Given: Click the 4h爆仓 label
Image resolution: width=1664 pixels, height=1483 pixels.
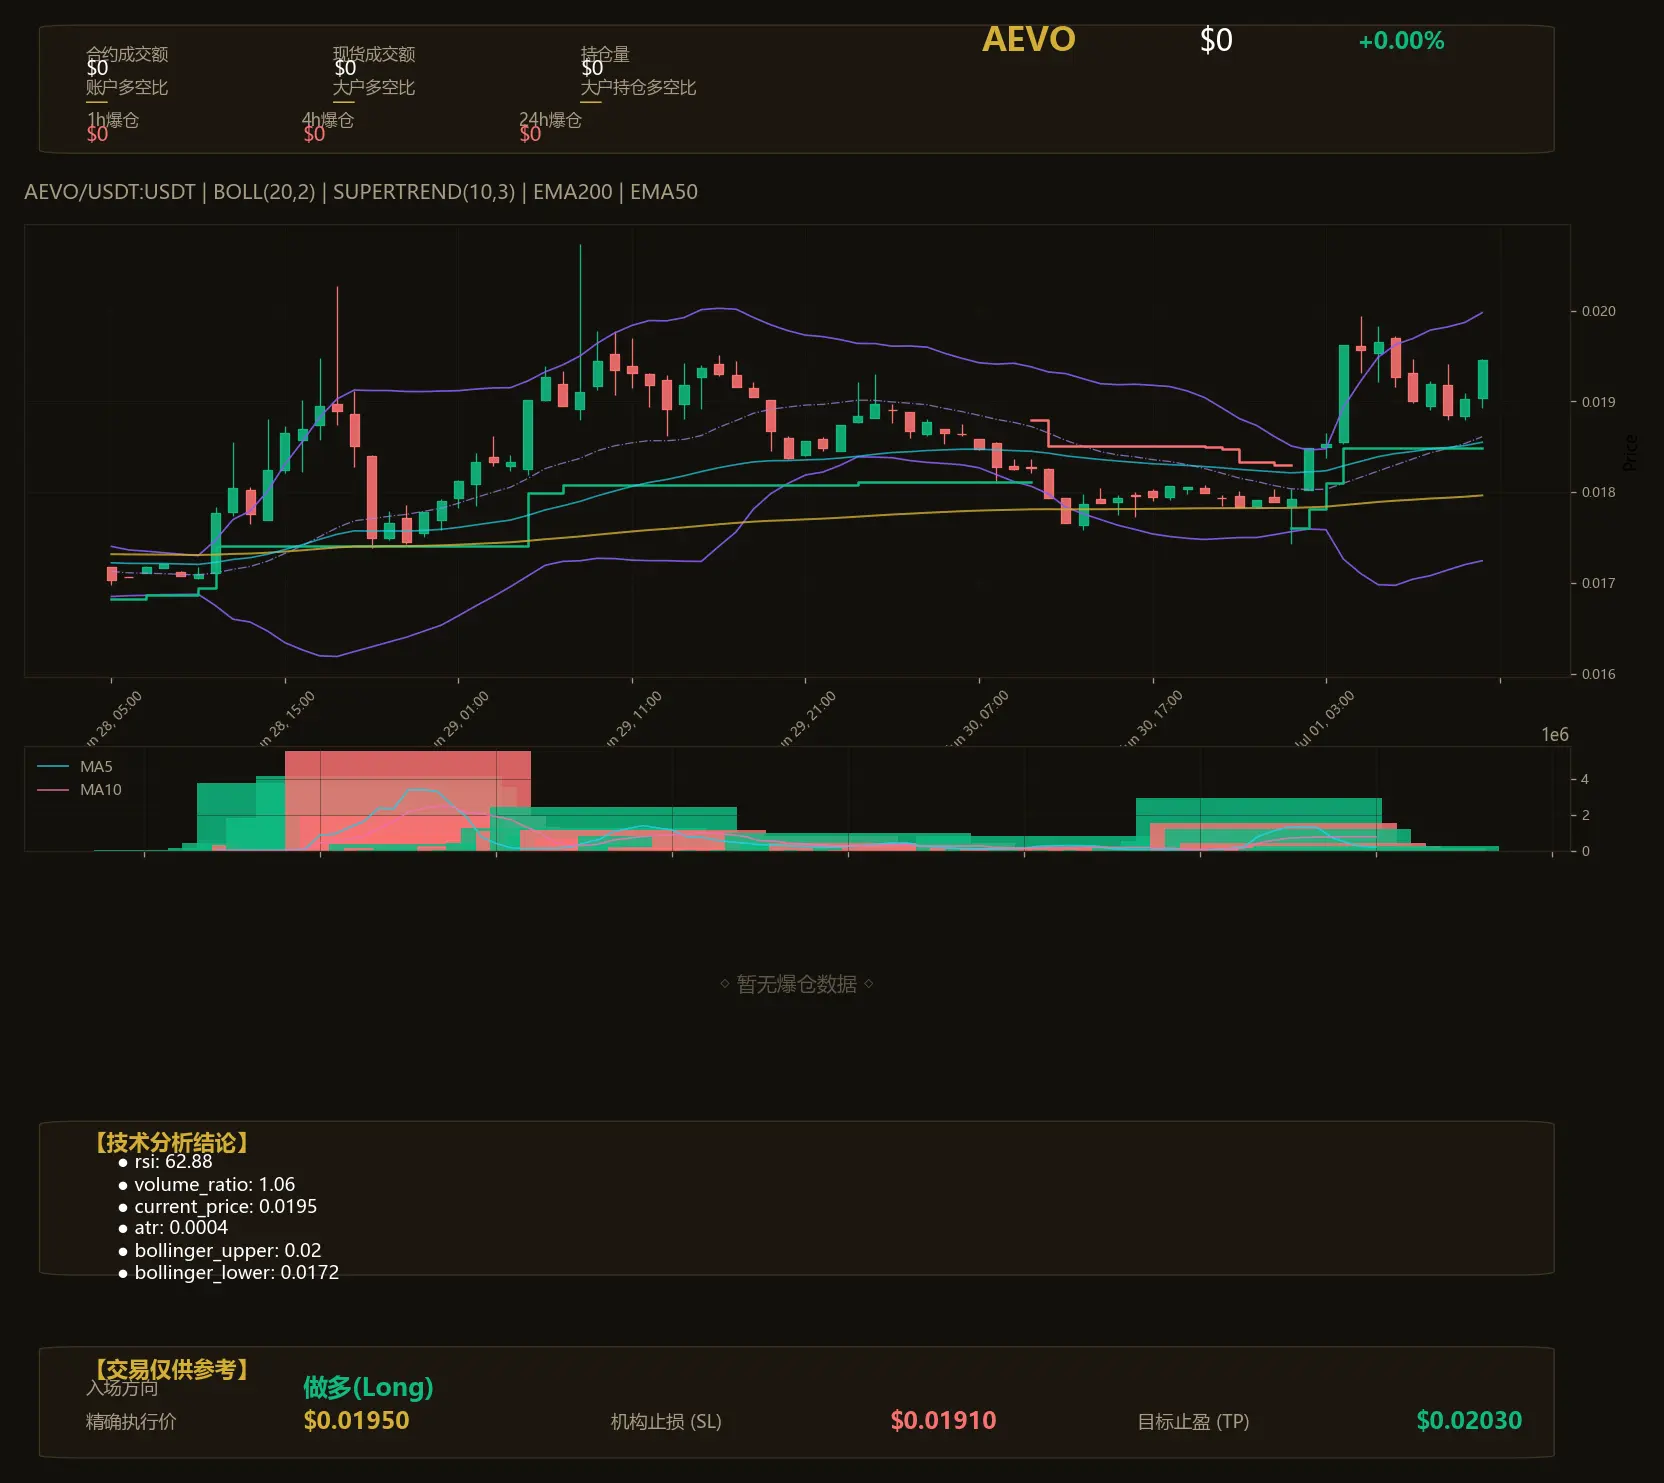Looking at the screenshot, I should pyautogui.click(x=328, y=120).
